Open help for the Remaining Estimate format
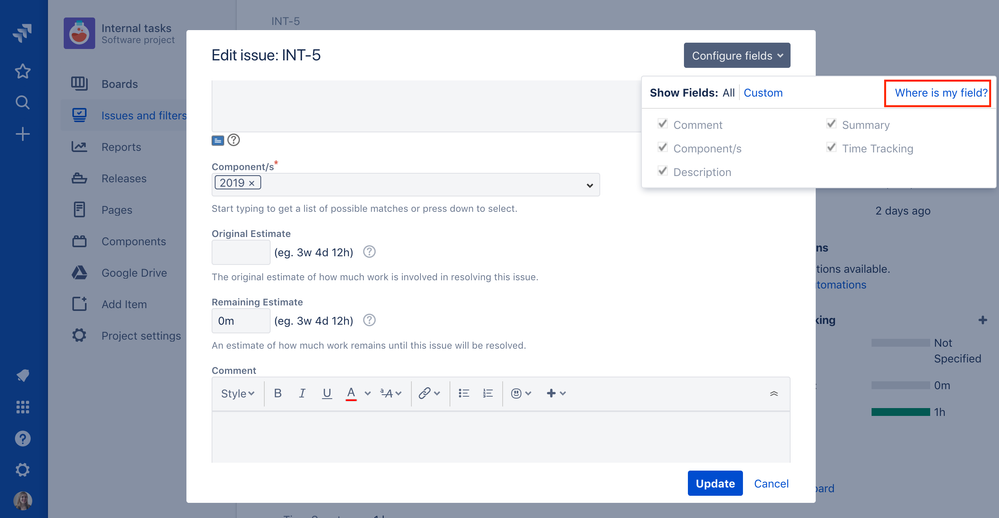 370,320
